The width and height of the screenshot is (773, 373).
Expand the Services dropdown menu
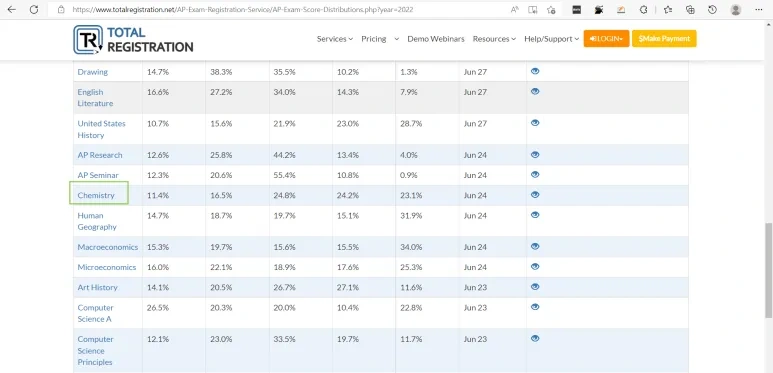click(335, 39)
